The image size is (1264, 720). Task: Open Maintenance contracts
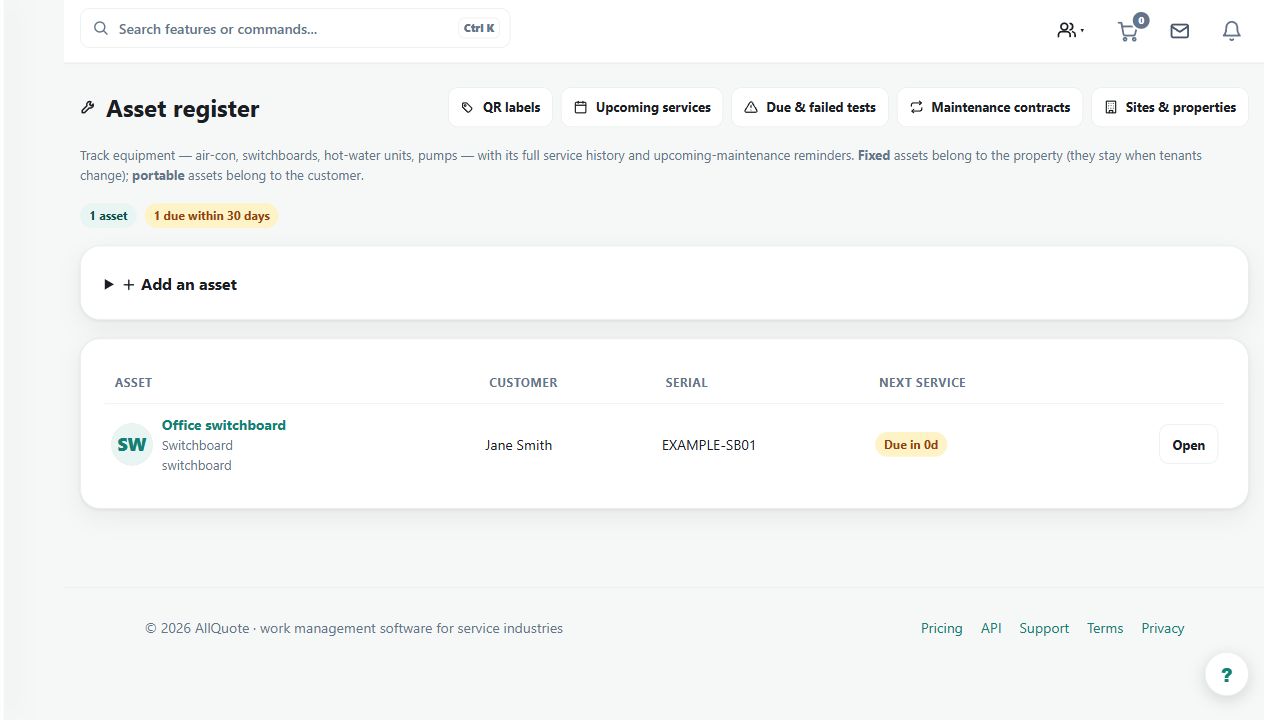(x=990, y=107)
